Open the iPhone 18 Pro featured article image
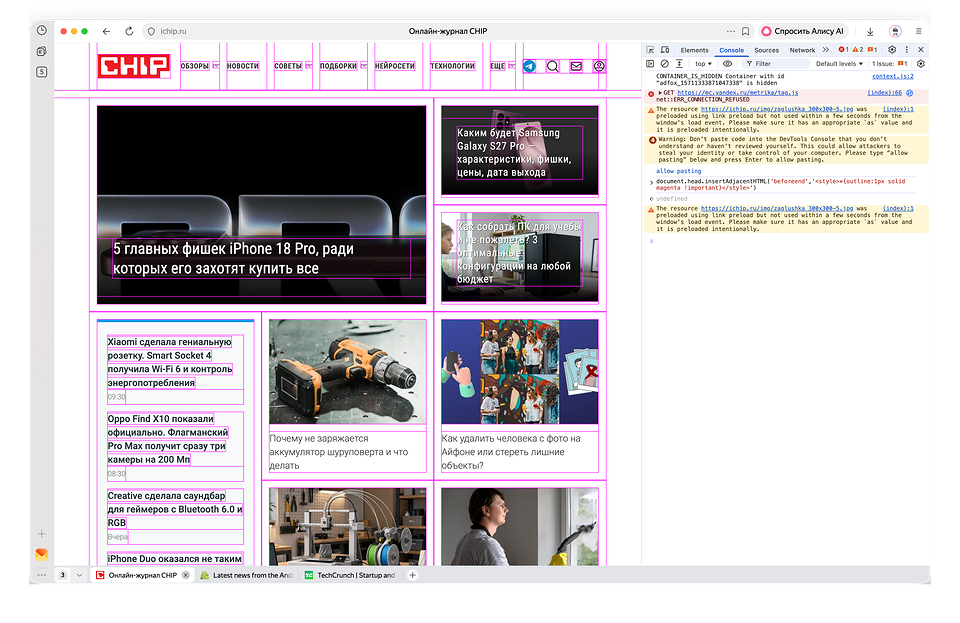This screenshot has height=623, width=960. click(x=261, y=204)
